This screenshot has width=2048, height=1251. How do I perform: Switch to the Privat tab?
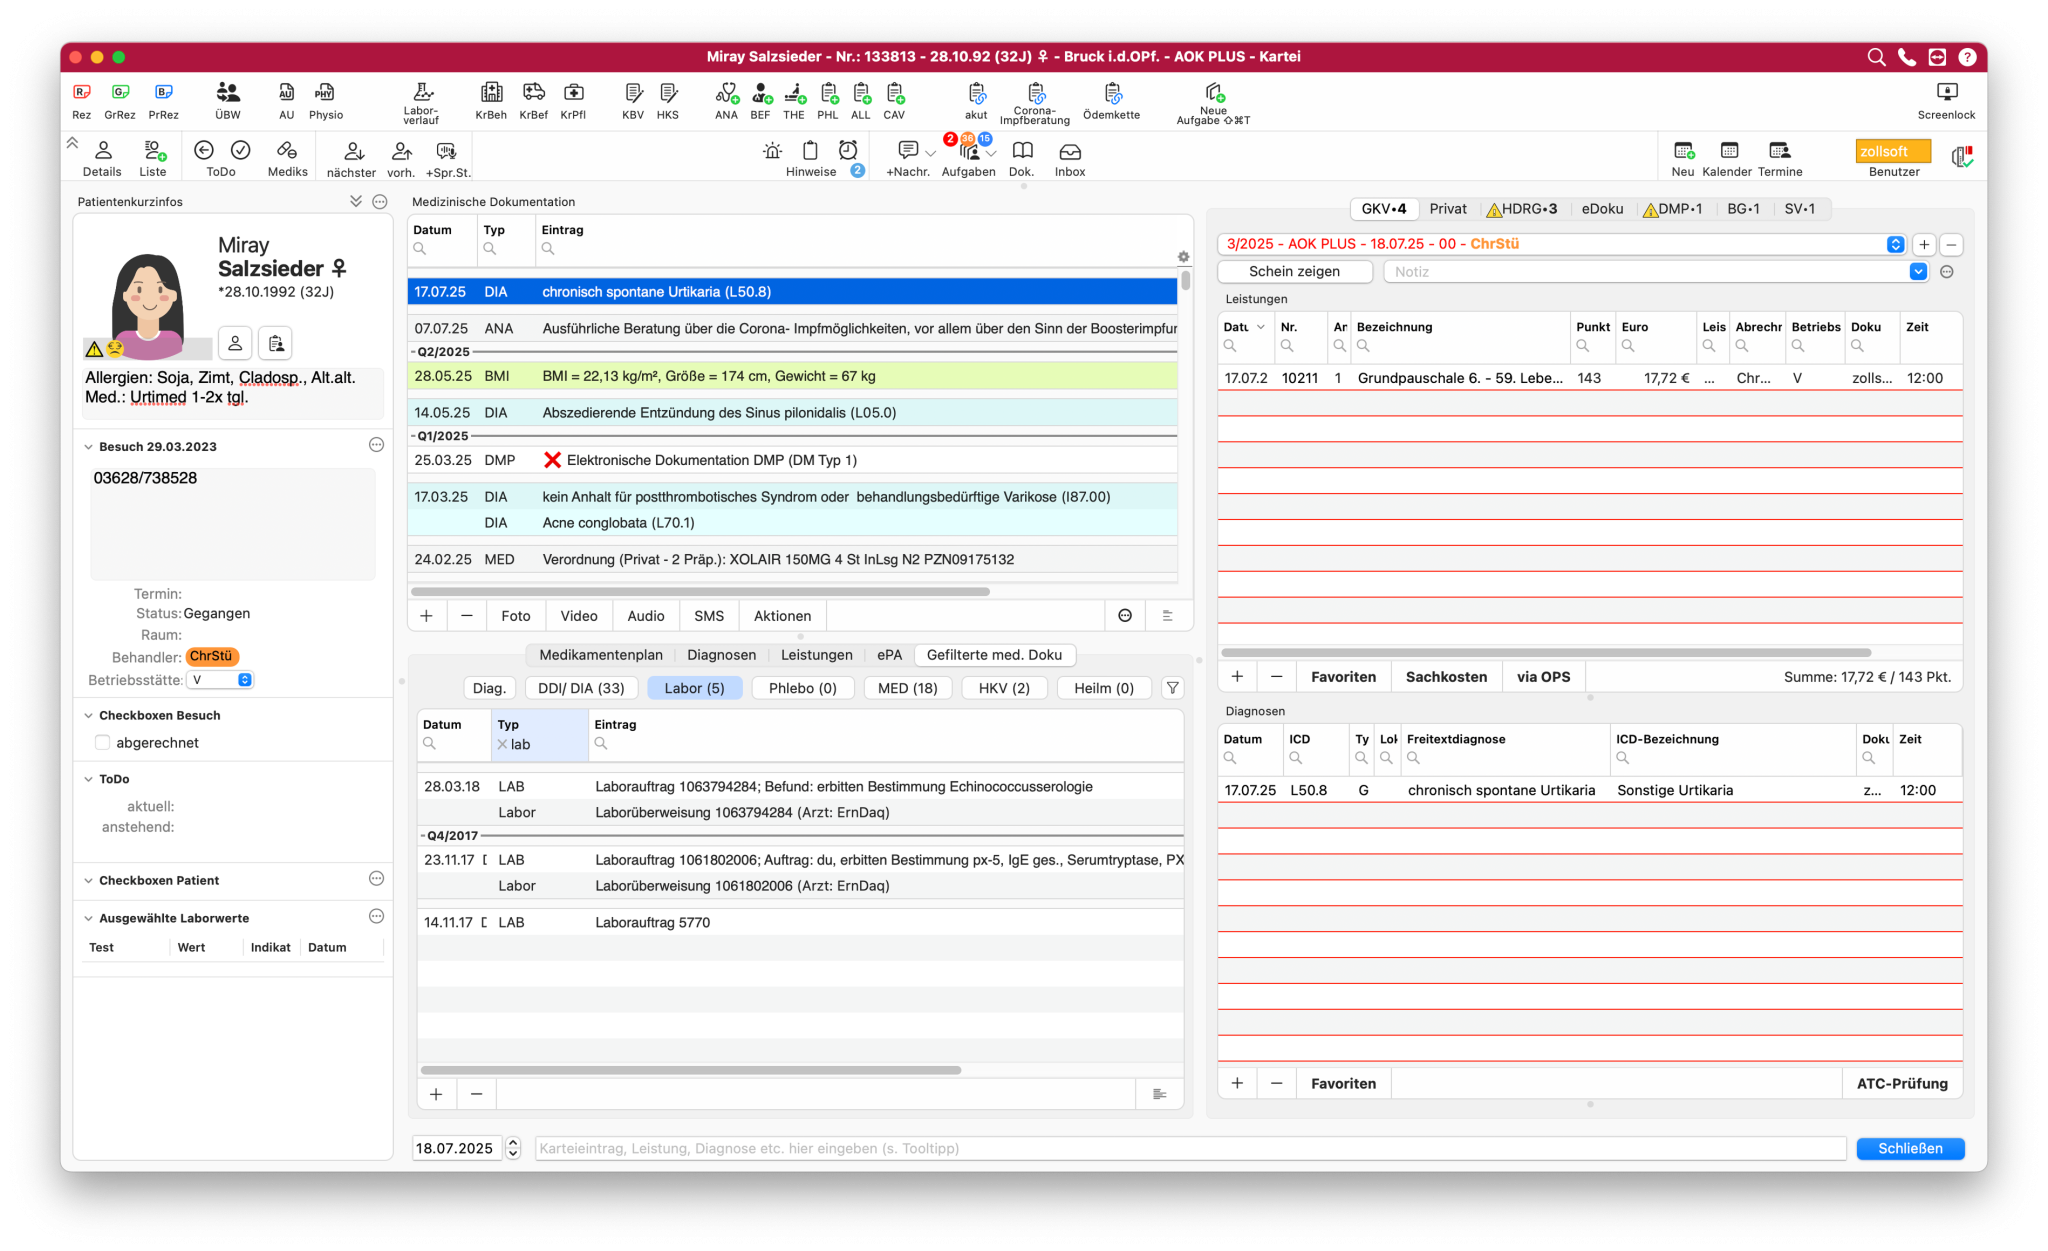1447,209
